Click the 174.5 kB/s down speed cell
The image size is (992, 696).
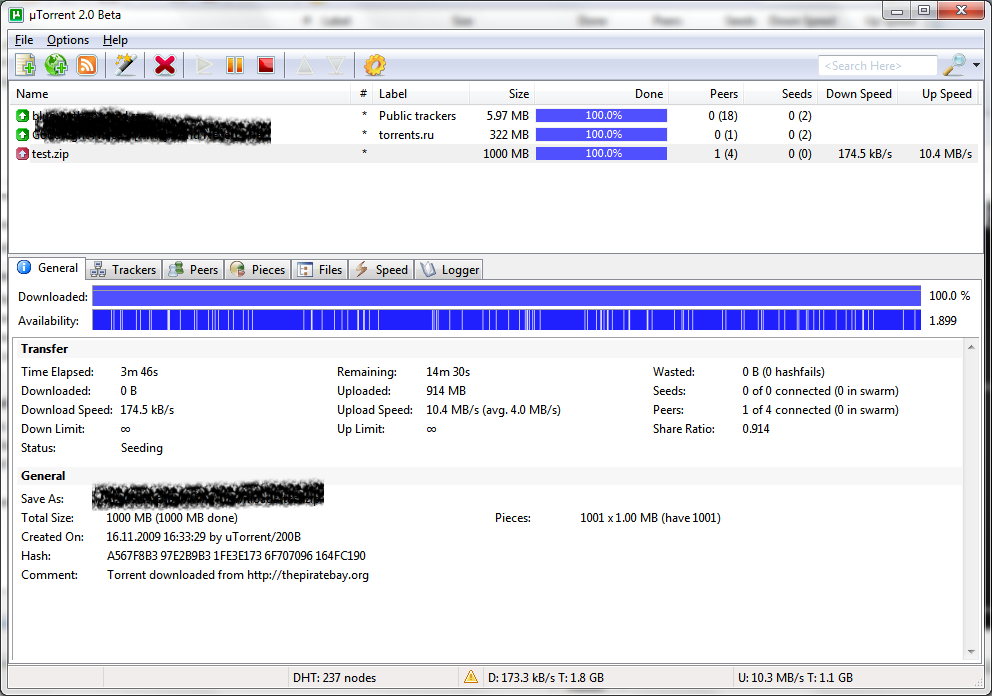pyautogui.click(x=865, y=154)
